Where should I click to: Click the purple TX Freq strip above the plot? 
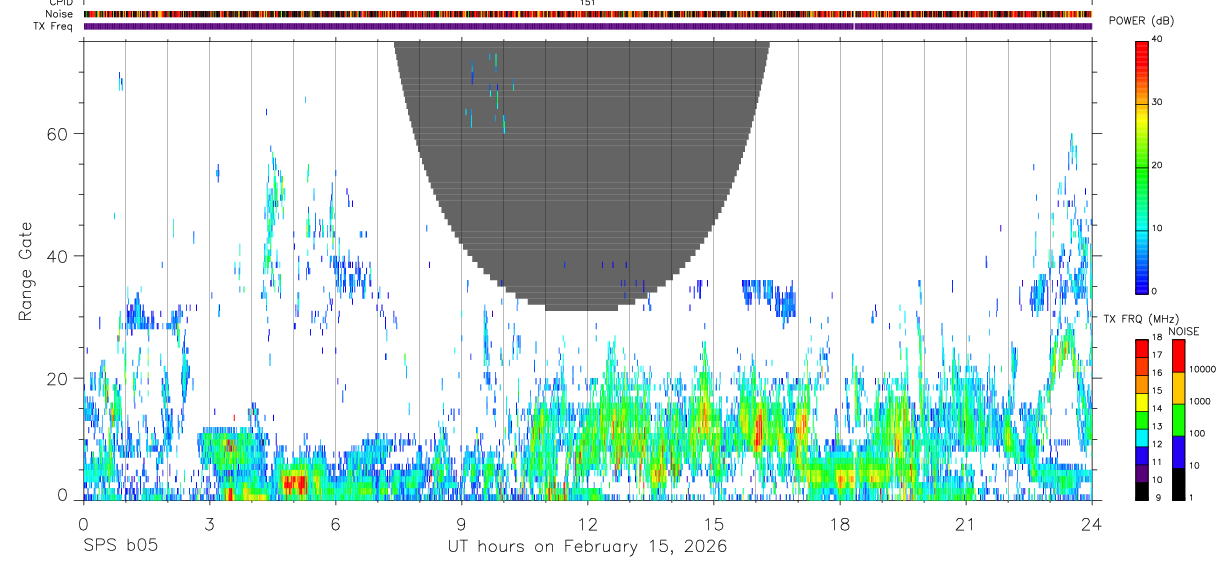pos(588,26)
